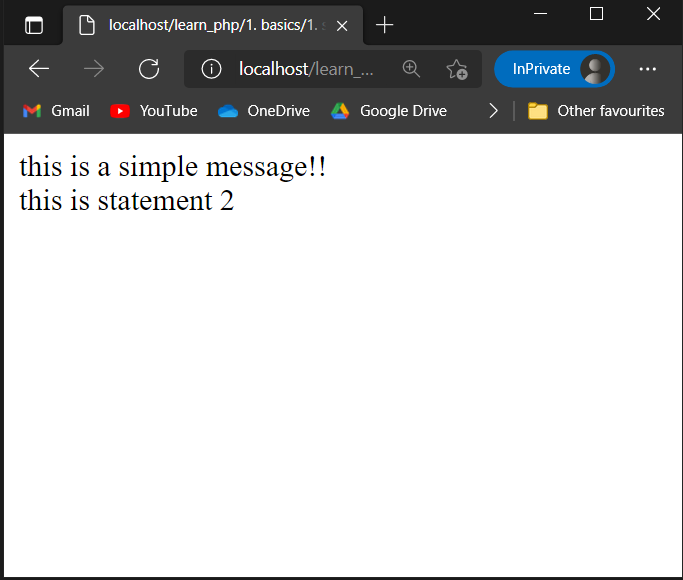Open the YouTube bookmark
The height and width of the screenshot is (580, 683).
tap(154, 111)
